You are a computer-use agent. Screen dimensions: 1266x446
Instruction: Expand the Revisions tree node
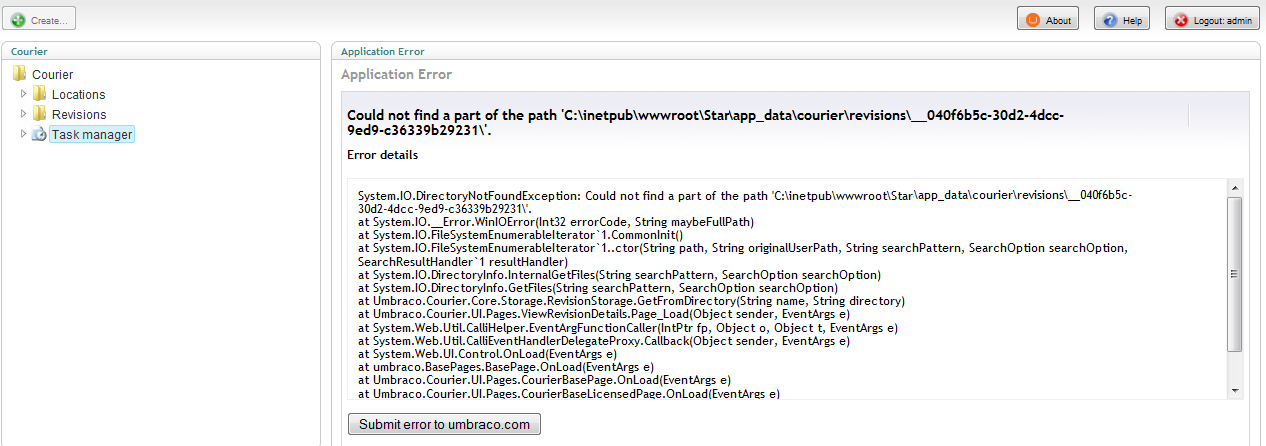(24, 113)
